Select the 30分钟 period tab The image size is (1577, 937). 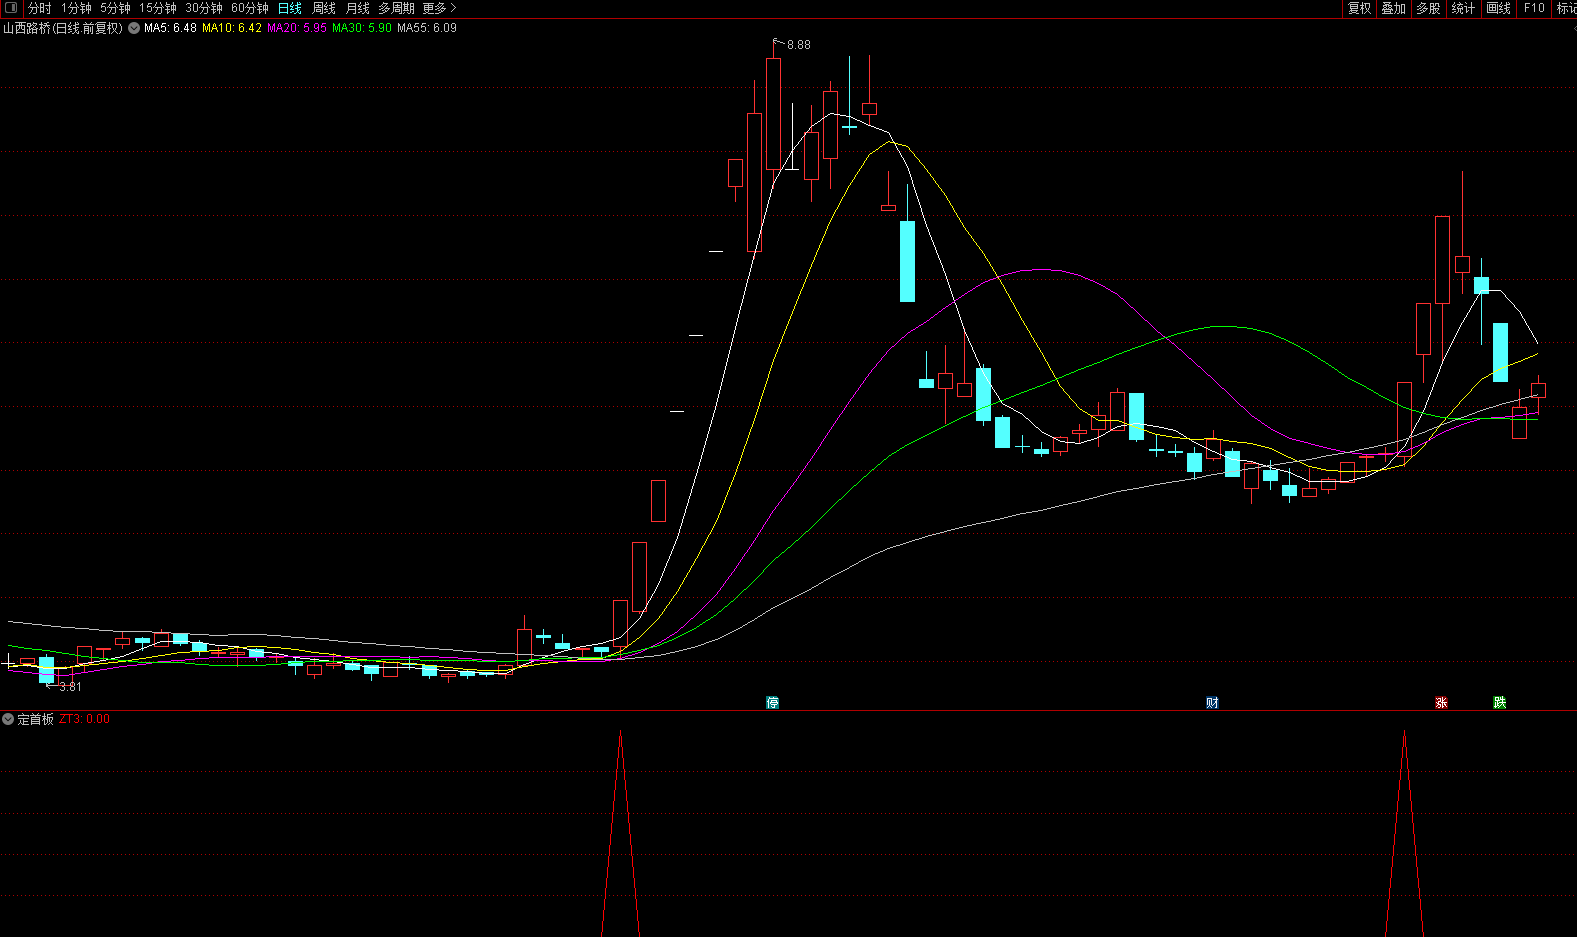[x=204, y=8]
